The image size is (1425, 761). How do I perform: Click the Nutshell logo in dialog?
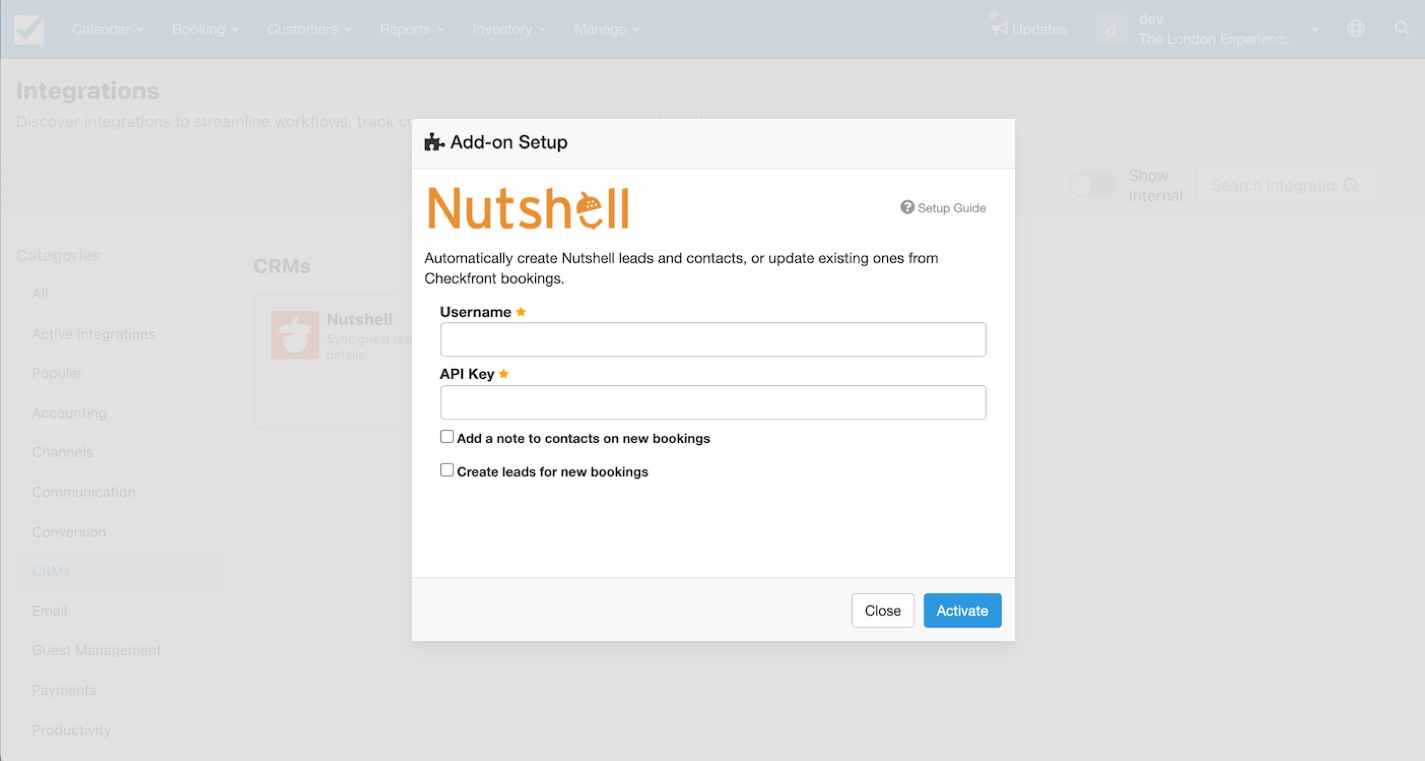pyautogui.click(x=528, y=208)
